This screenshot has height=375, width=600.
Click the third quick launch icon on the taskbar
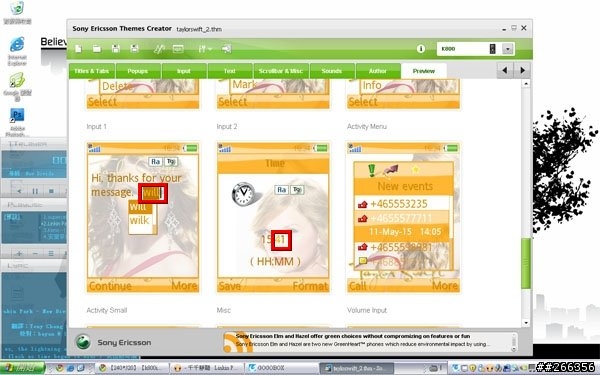pyautogui.click(x=81, y=368)
